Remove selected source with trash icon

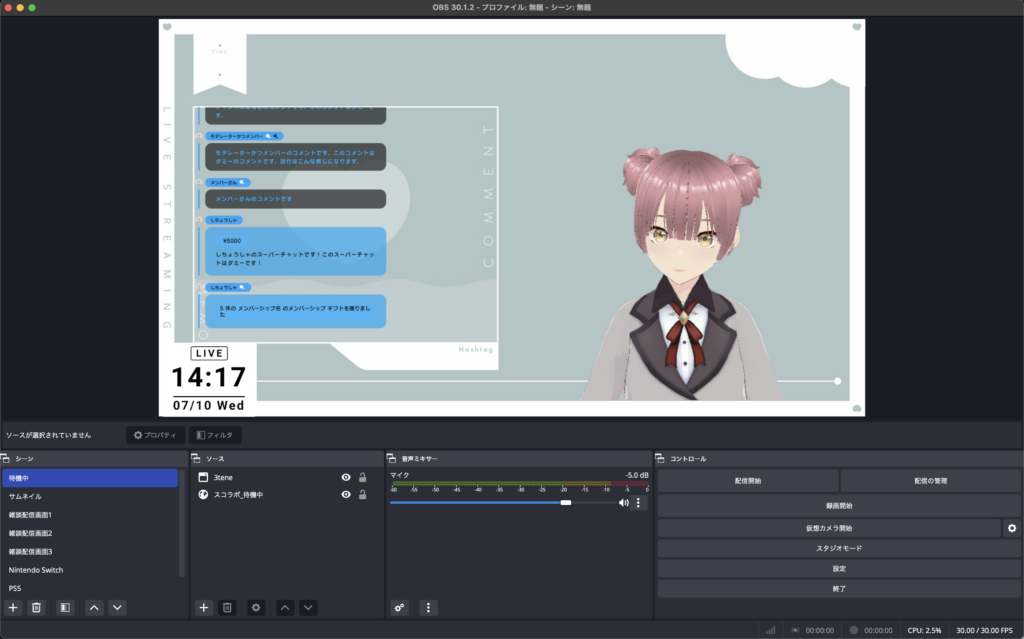pyautogui.click(x=227, y=607)
